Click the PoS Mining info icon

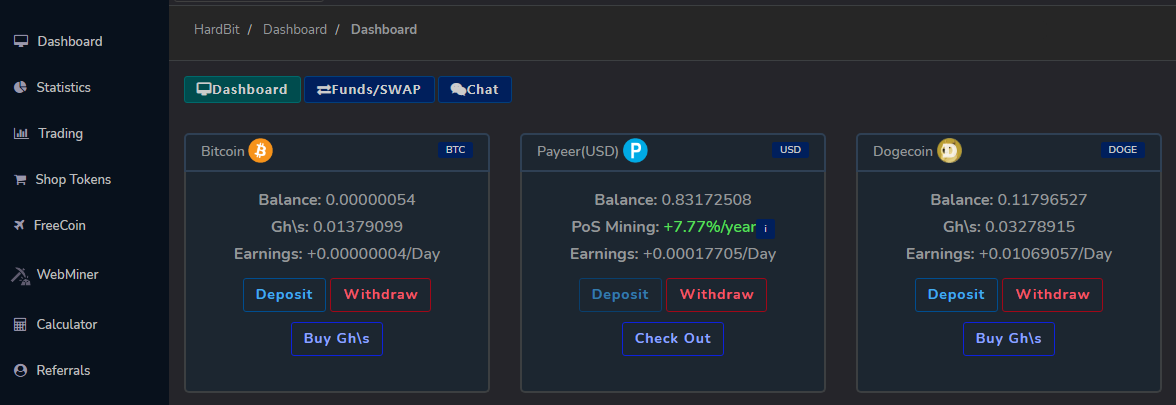coord(765,229)
